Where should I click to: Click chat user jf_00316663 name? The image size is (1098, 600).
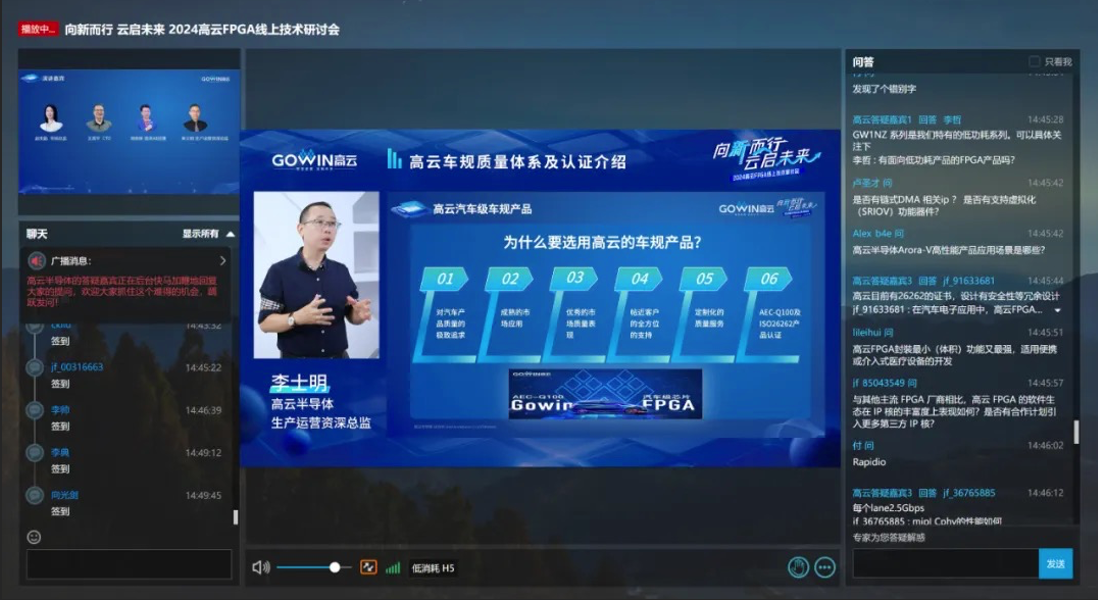click(x=77, y=367)
